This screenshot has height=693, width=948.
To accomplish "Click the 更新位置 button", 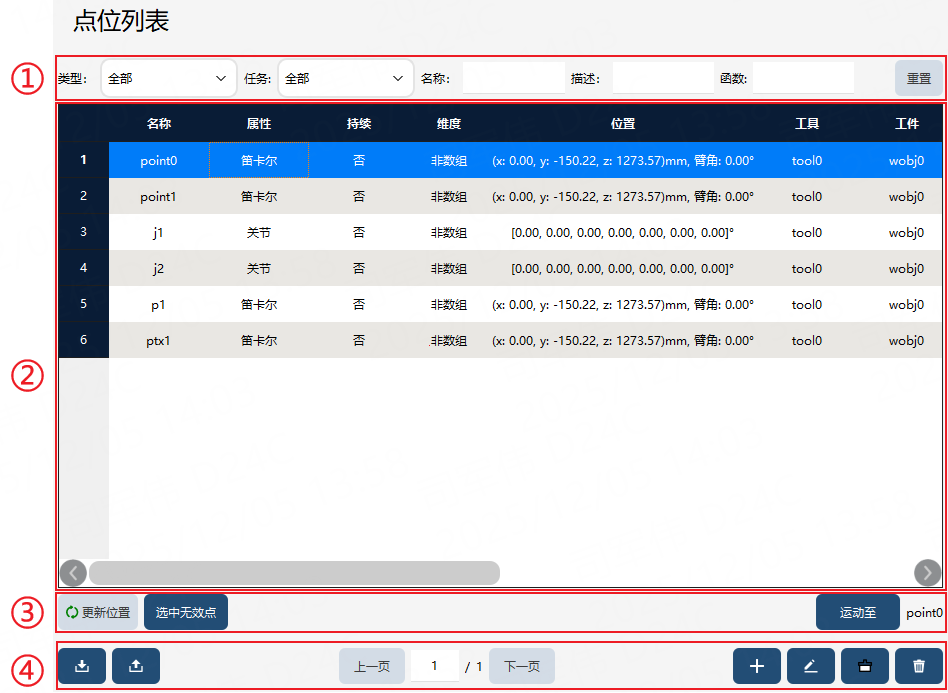I will tap(99, 612).
